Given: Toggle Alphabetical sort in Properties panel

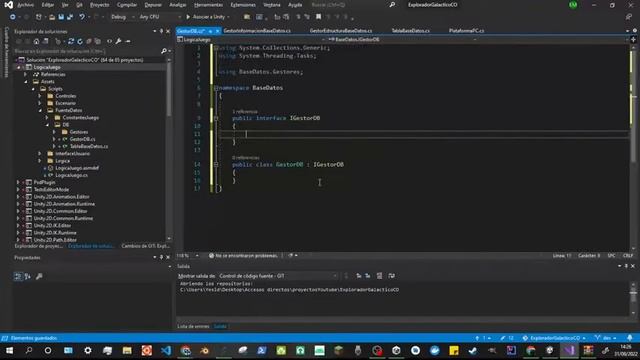Looking at the screenshot, I should pyautogui.click(x=28, y=276).
